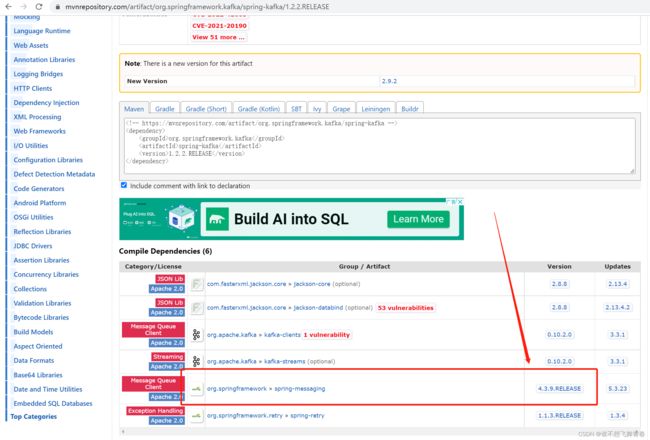Open kafka-streams artifact link
The width and height of the screenshot is (650, 440).
pos(285,361)
